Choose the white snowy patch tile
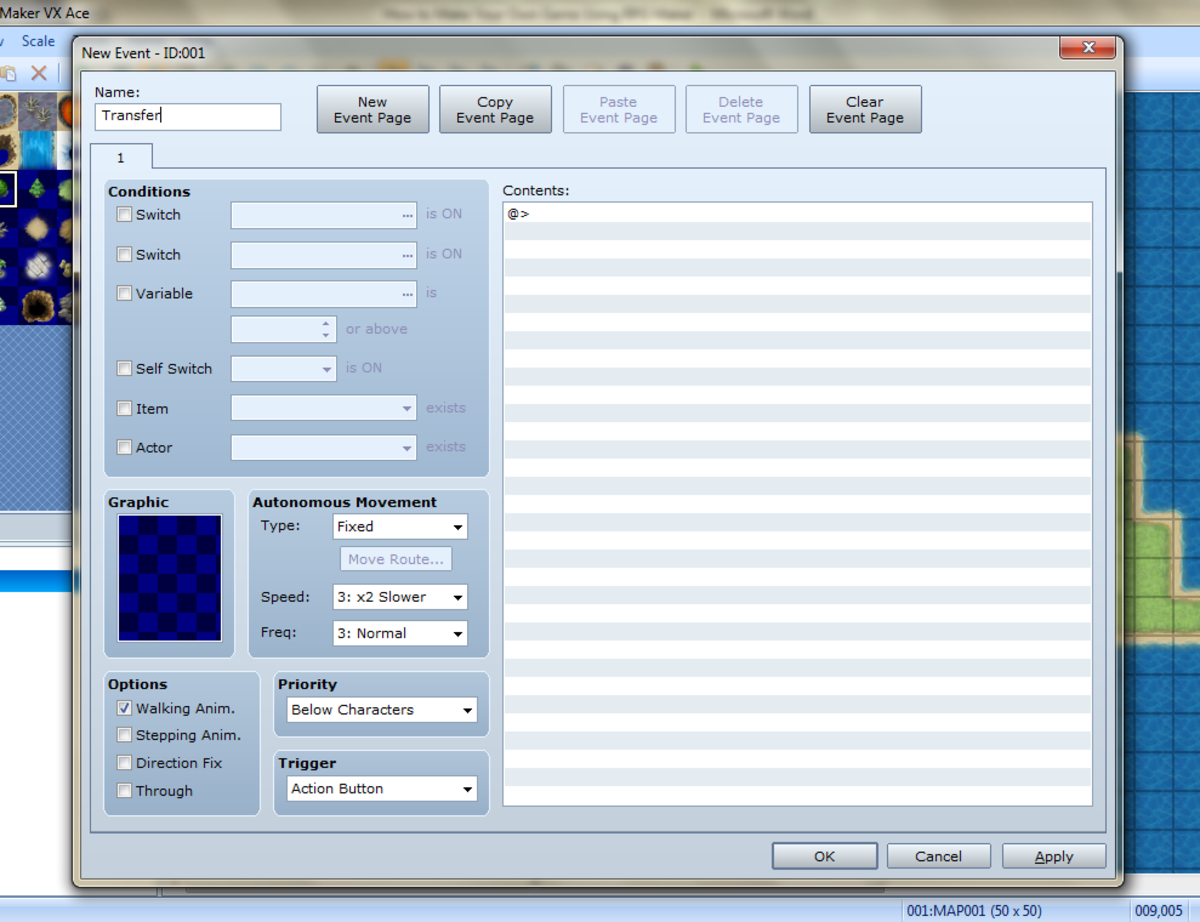This screenshot has width=1200, height=922. pyautogui.click(x=38, y=266)
